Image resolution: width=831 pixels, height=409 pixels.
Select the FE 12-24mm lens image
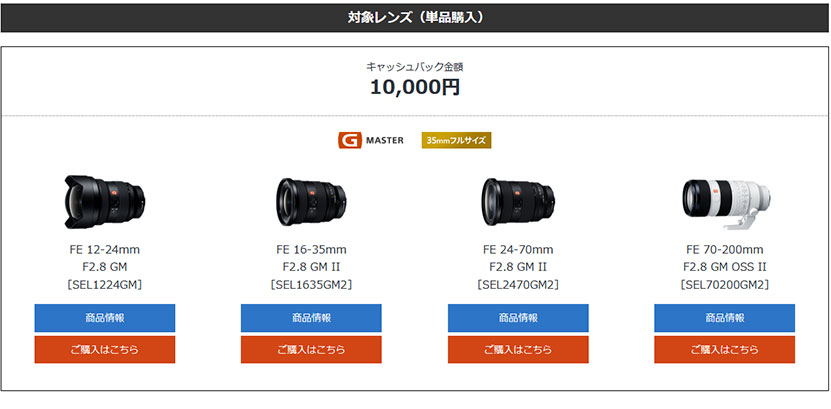104,202
